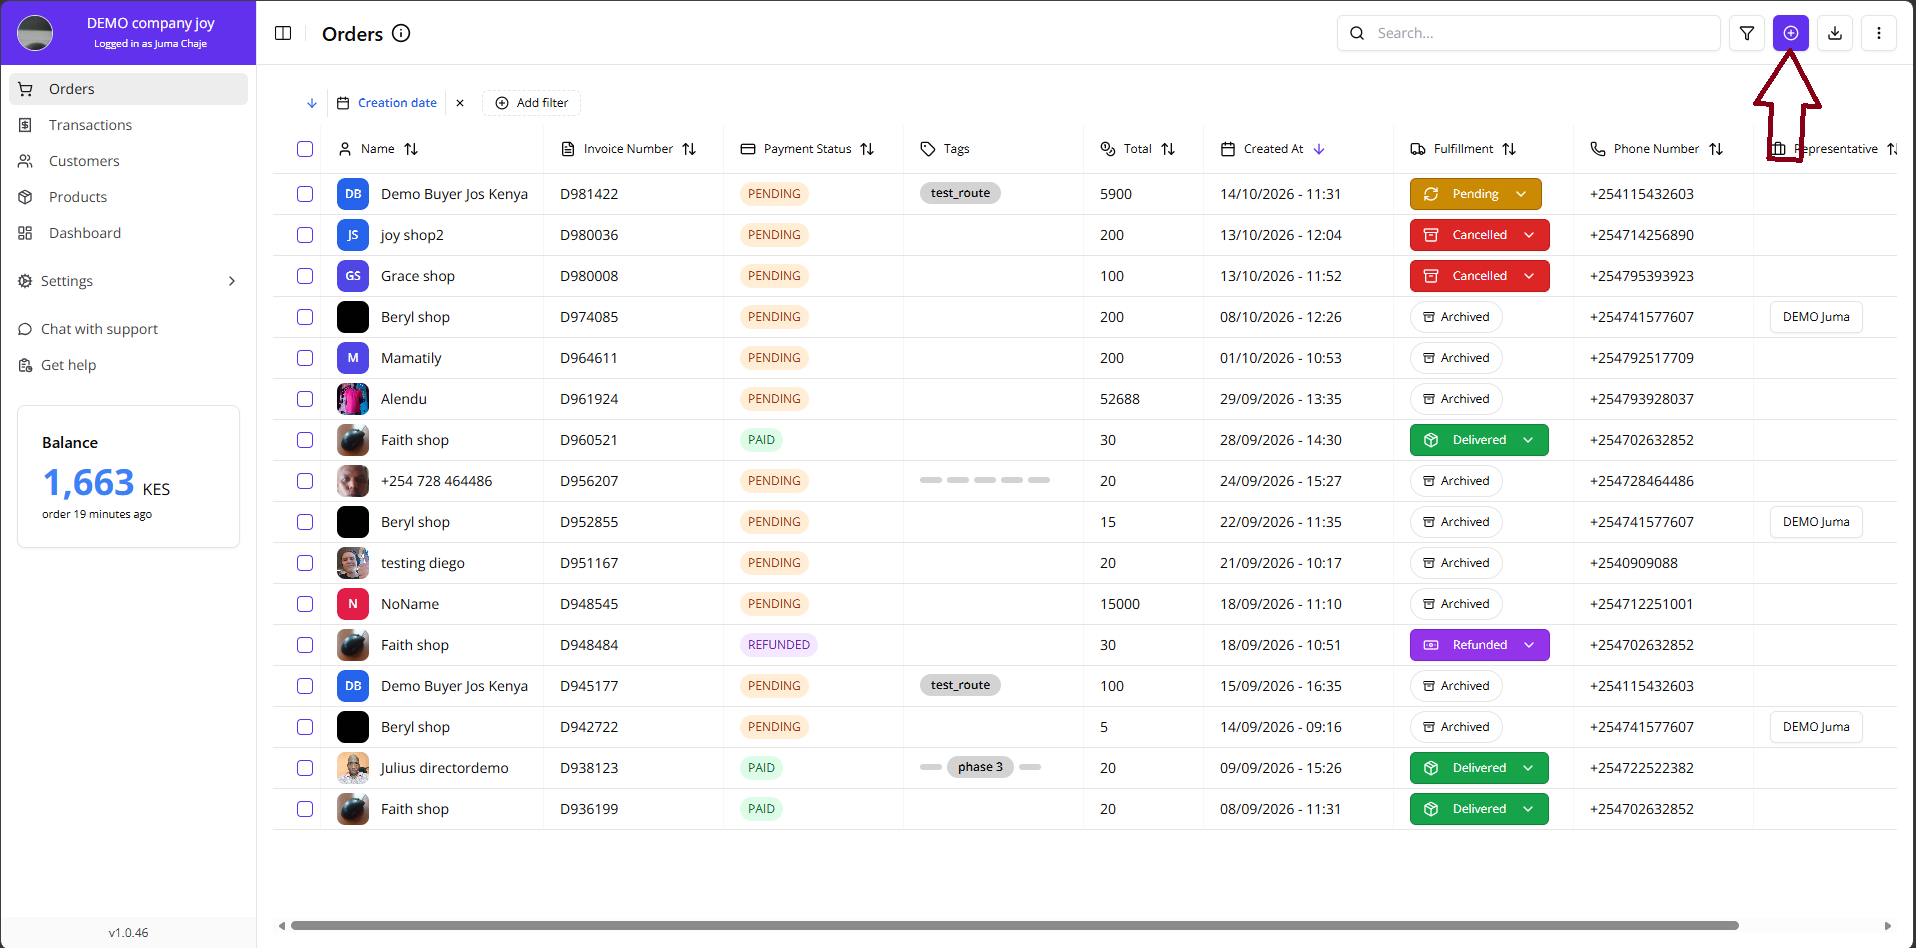Click the Alendu customer avatar
This screenshot has width=1916, height=948.
click(x=353, y=399)
